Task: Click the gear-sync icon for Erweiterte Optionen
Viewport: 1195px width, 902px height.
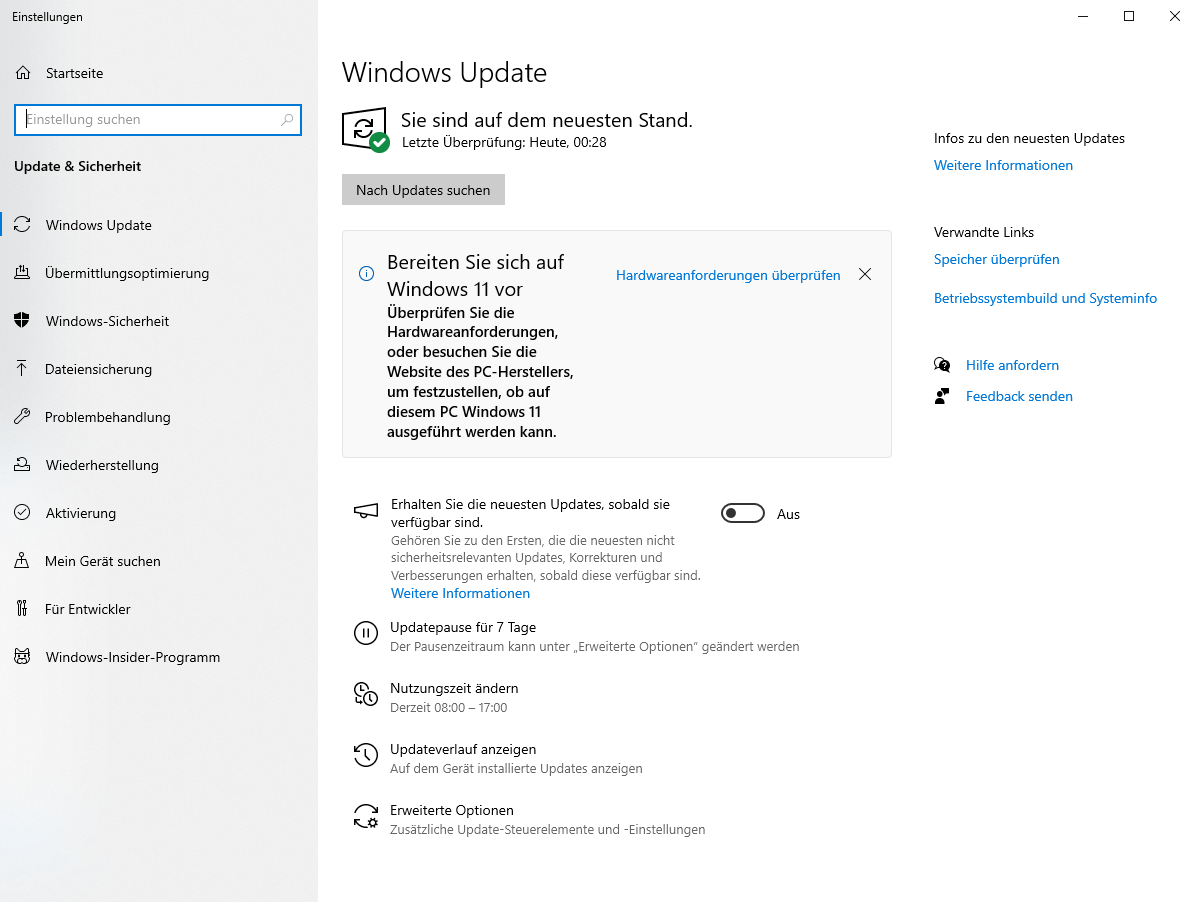Action: 366,816
